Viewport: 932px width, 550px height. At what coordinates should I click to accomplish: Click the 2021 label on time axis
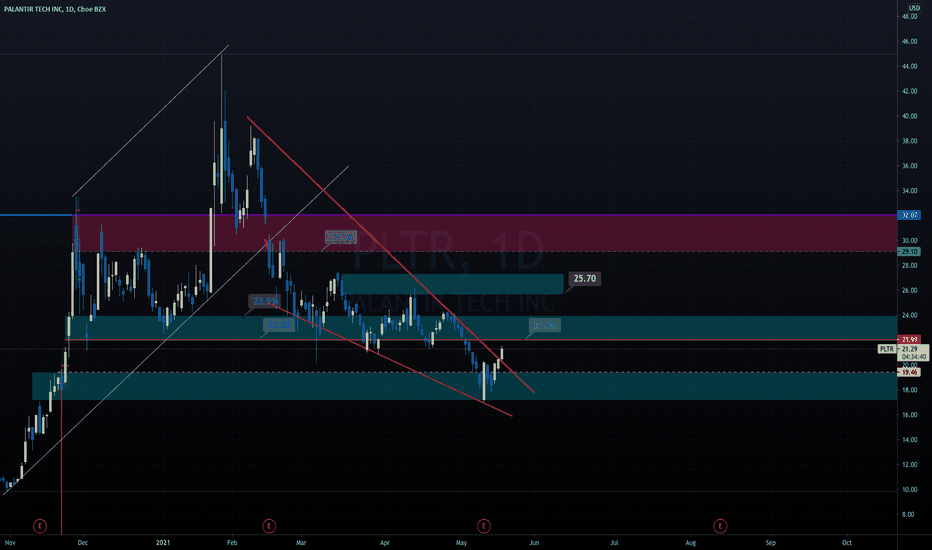coord(163,542)
